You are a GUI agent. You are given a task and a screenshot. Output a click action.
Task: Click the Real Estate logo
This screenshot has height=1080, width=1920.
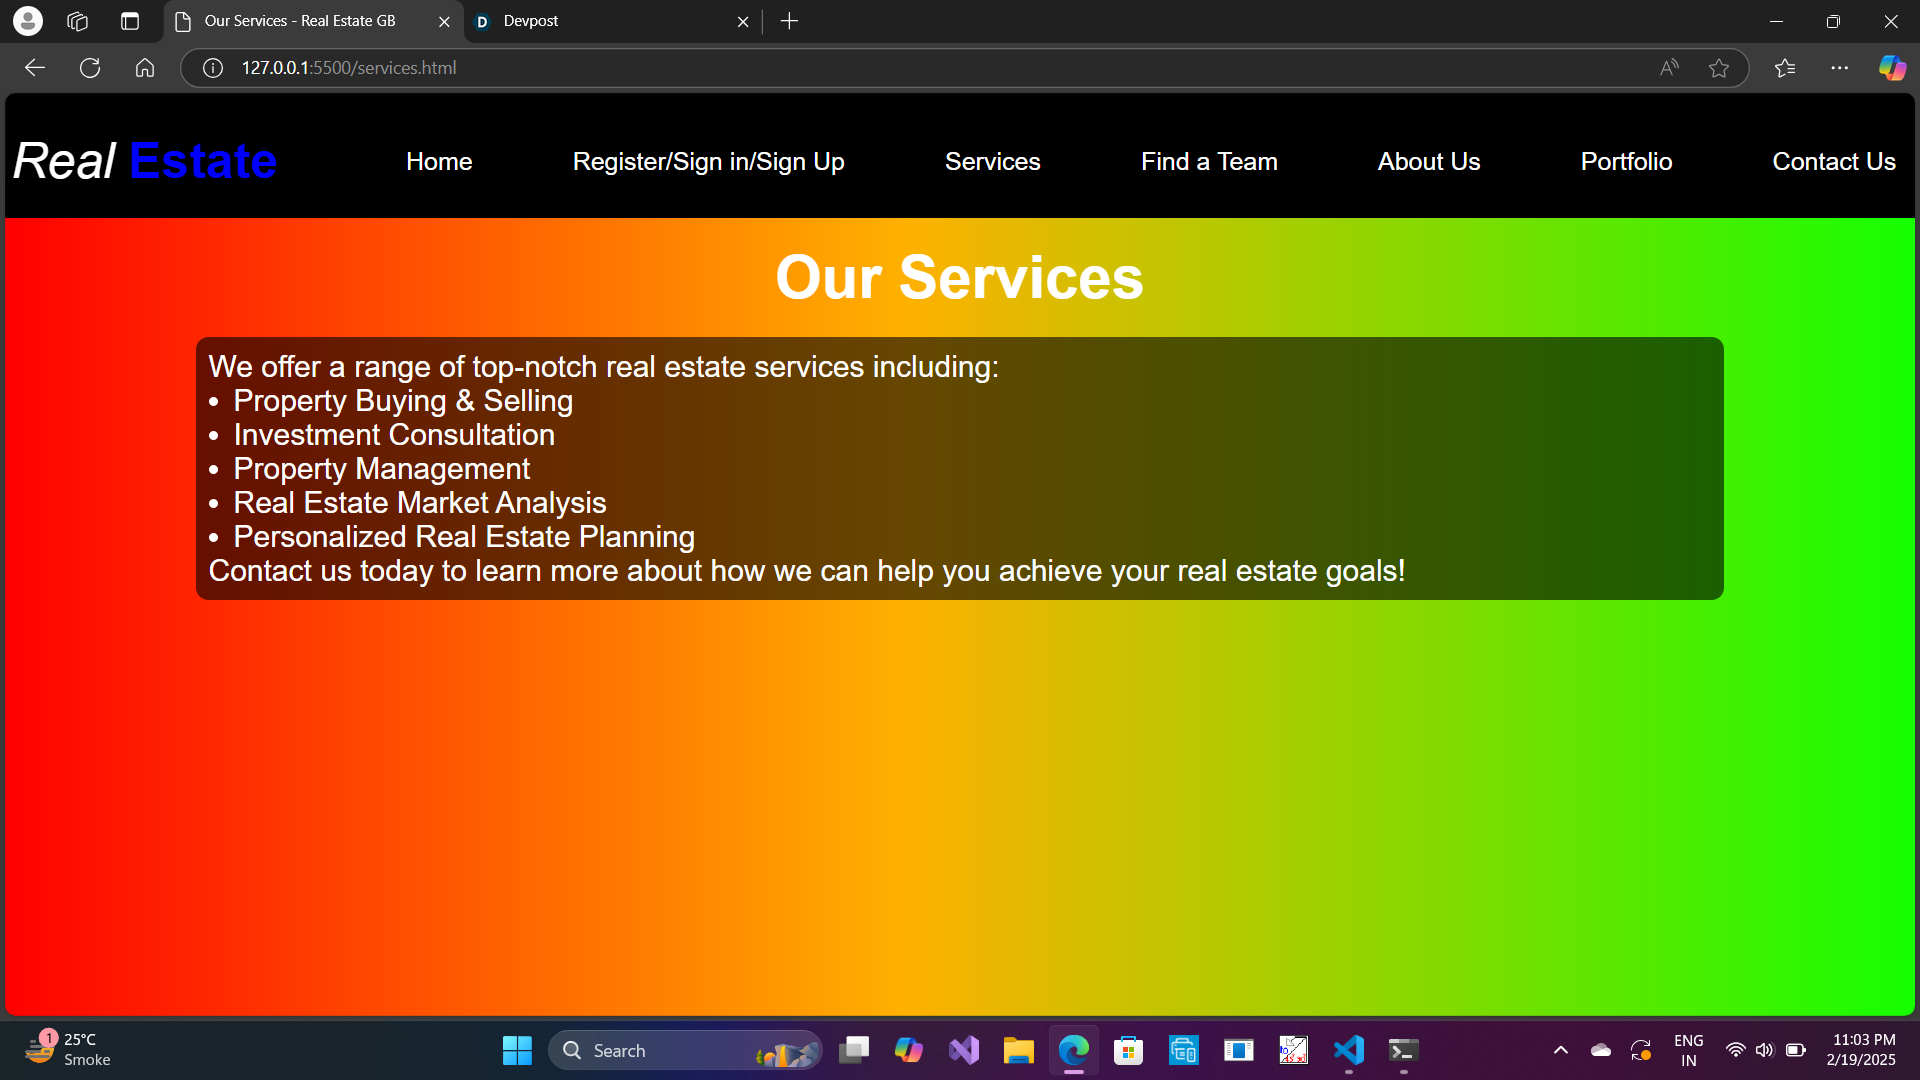[x=145, y=161]
